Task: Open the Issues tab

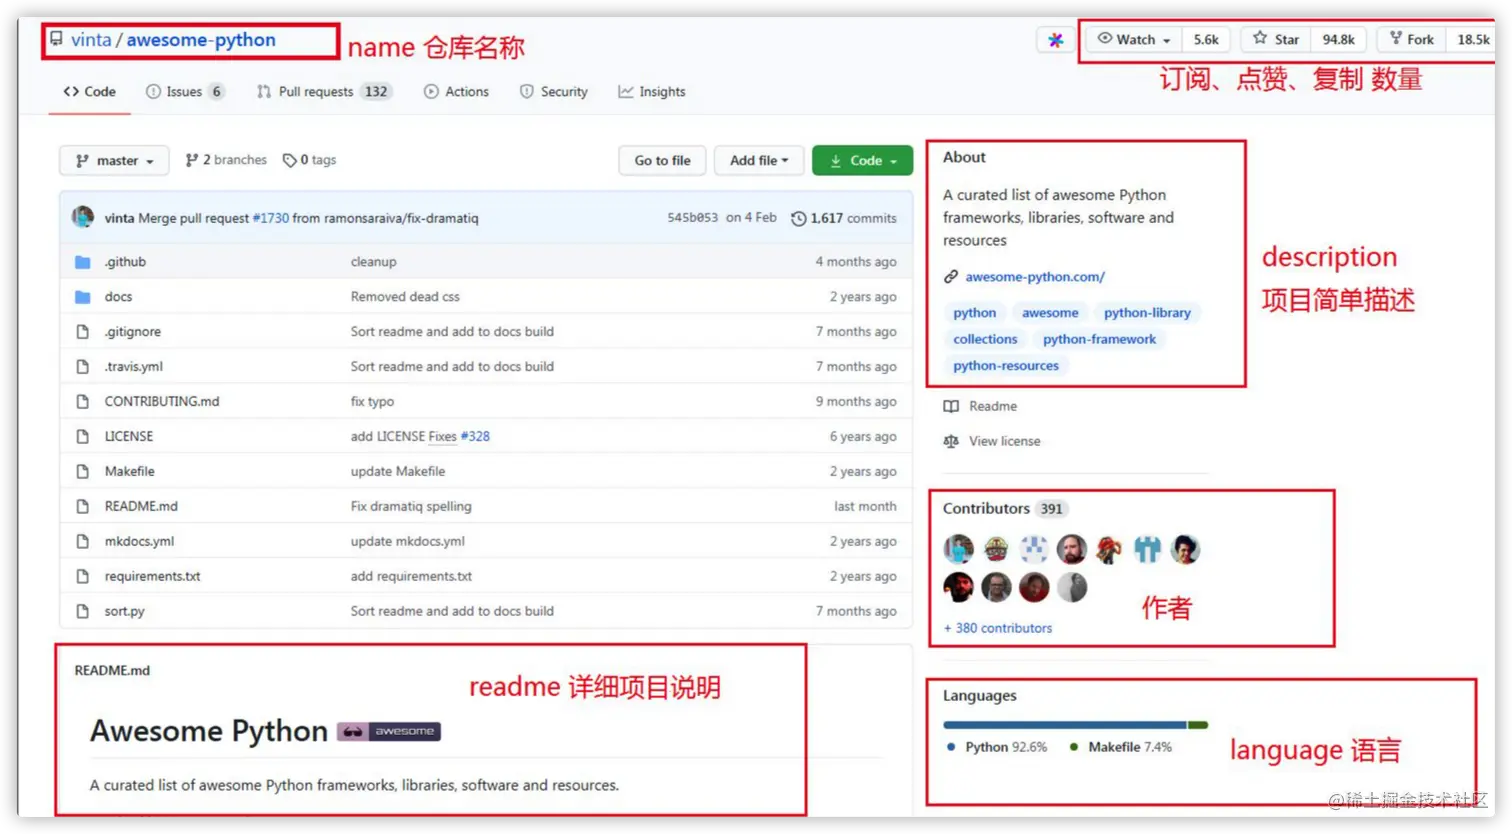Action: pos(185,91)
